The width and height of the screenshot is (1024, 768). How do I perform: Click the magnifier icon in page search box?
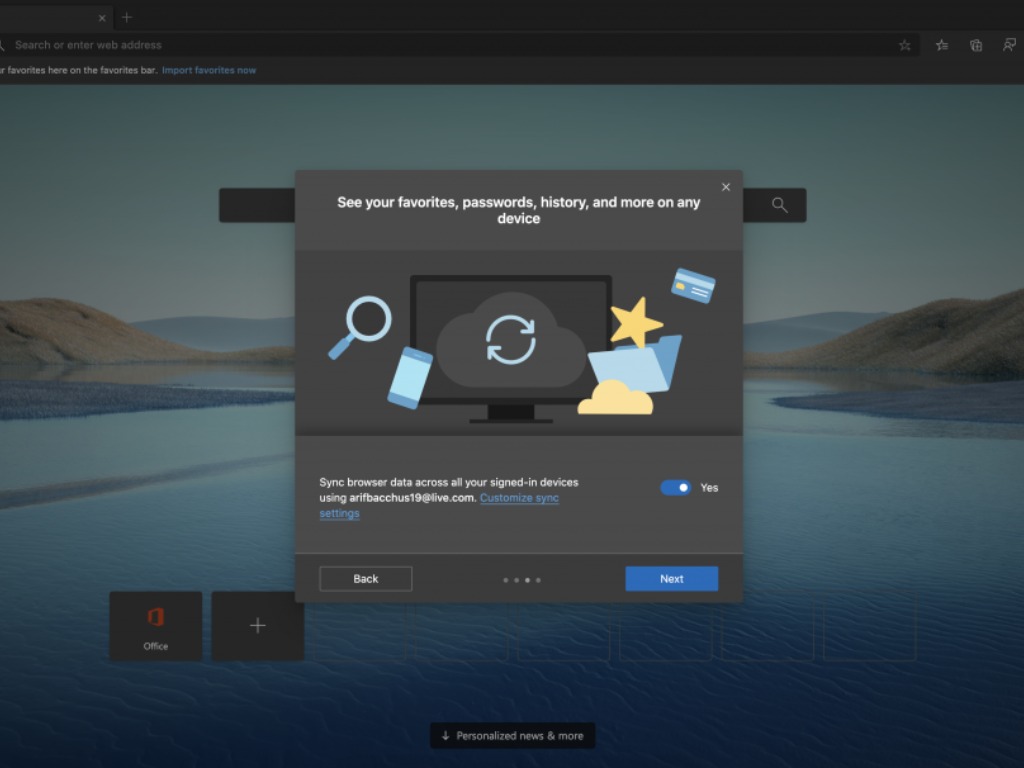(x=780, y=205)
